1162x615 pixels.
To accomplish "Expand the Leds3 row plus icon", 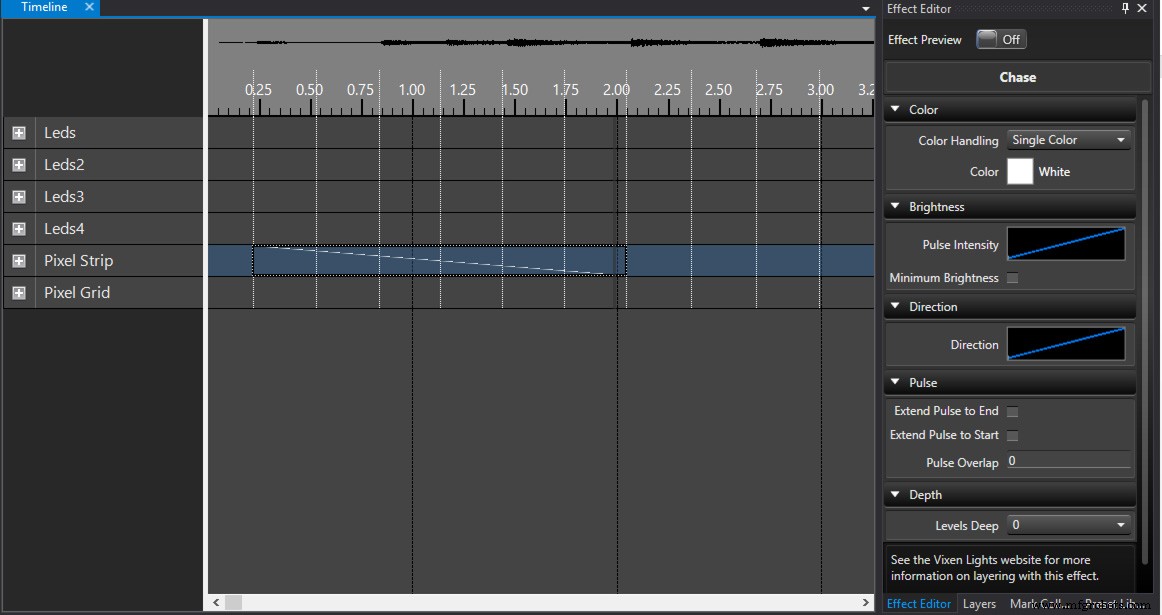I will tap(19, 197).
